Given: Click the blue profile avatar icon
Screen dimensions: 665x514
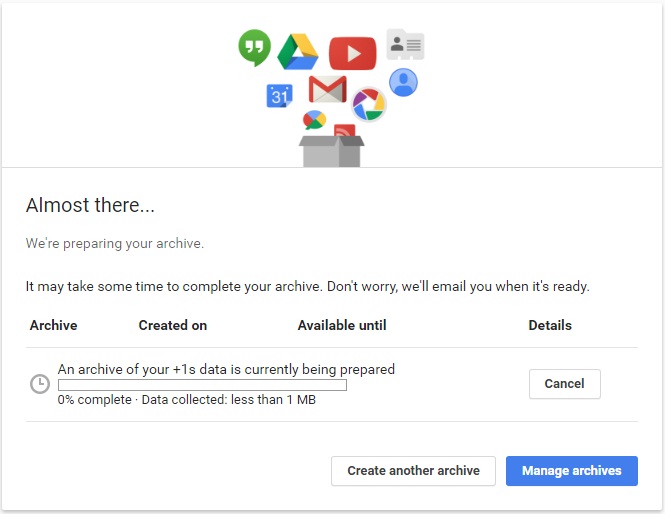Looking at the screenshot, I should [x=403, y=82].
